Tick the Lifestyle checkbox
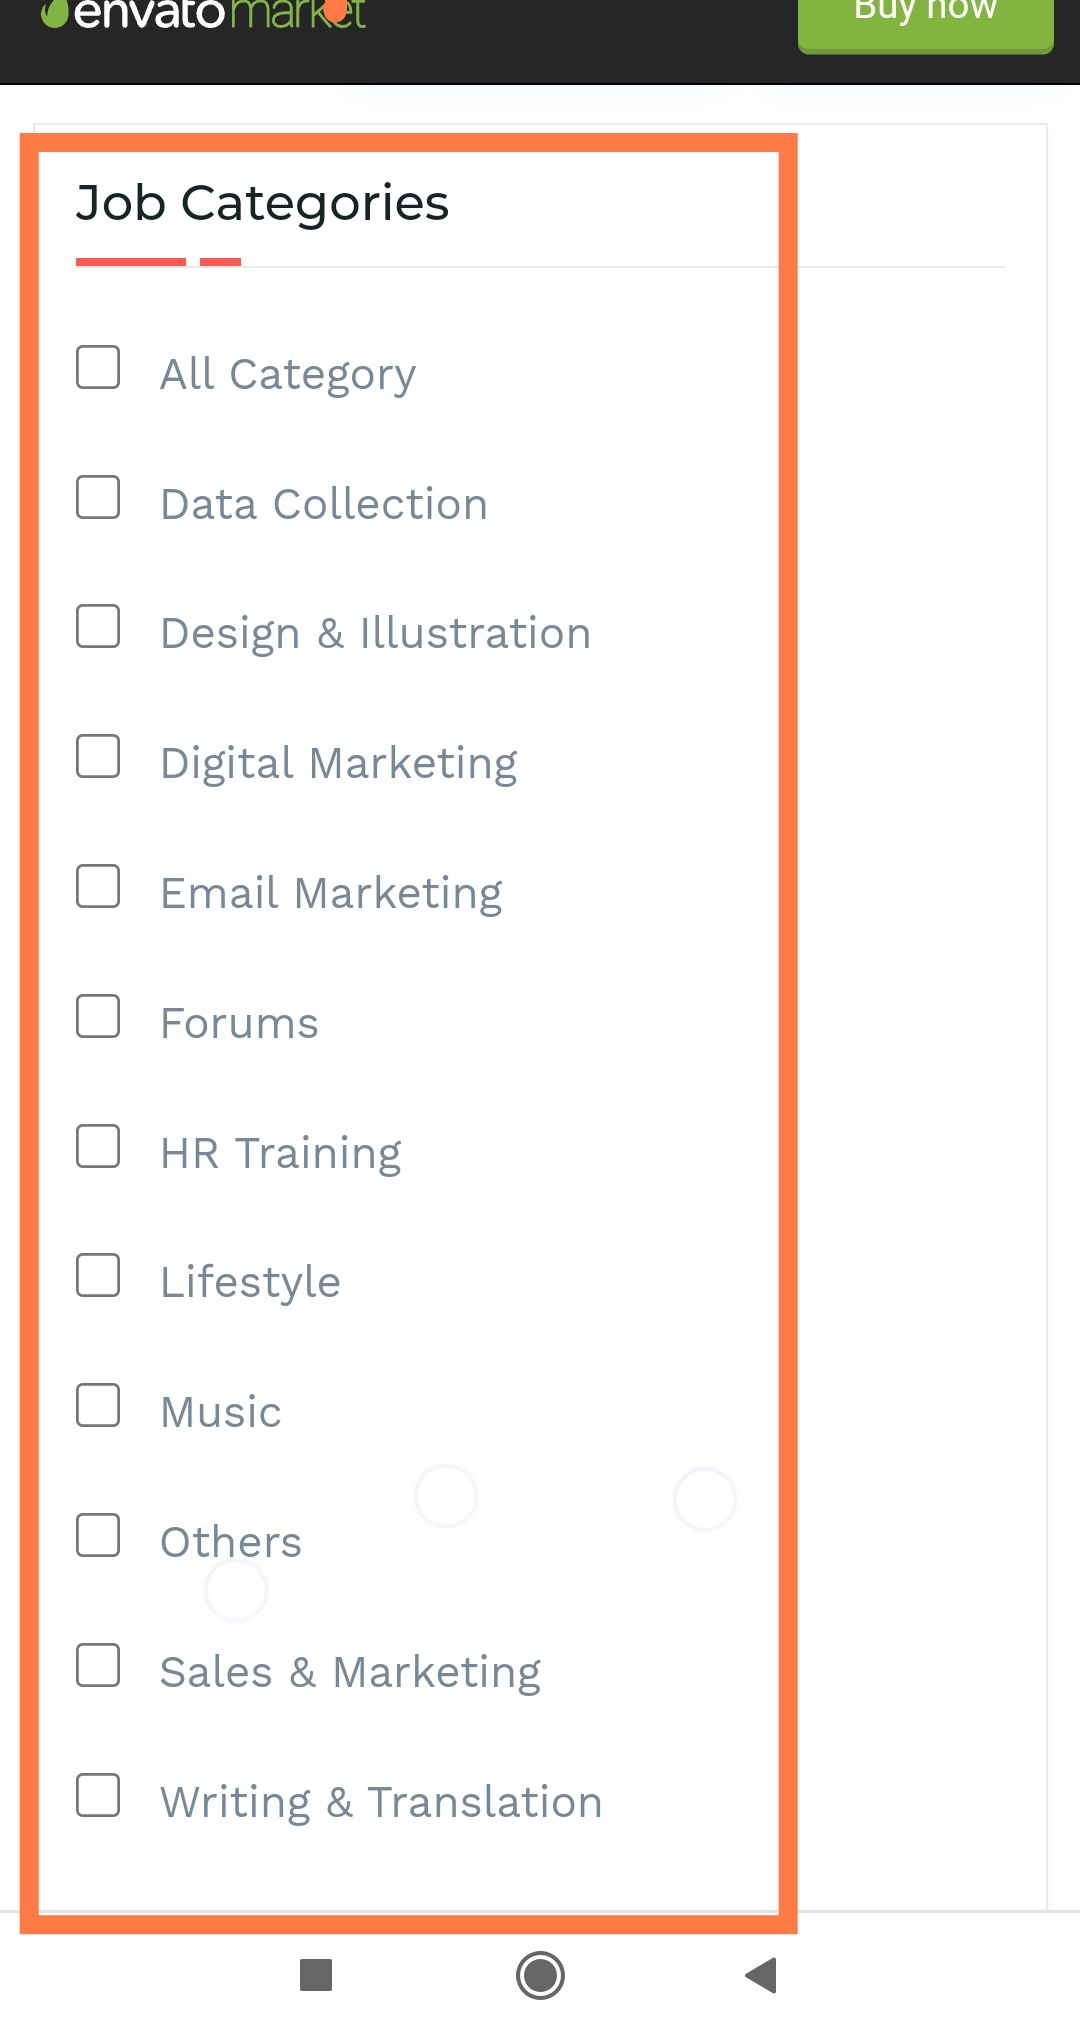Screen dimensions: 1080x2040 (x=98, y=1276)
